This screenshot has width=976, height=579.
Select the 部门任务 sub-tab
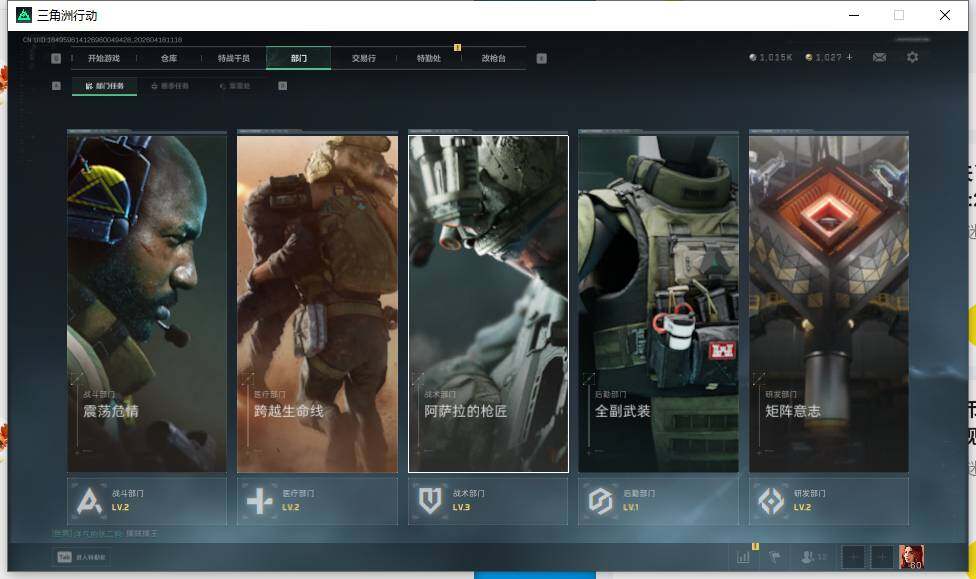(105, 86)
